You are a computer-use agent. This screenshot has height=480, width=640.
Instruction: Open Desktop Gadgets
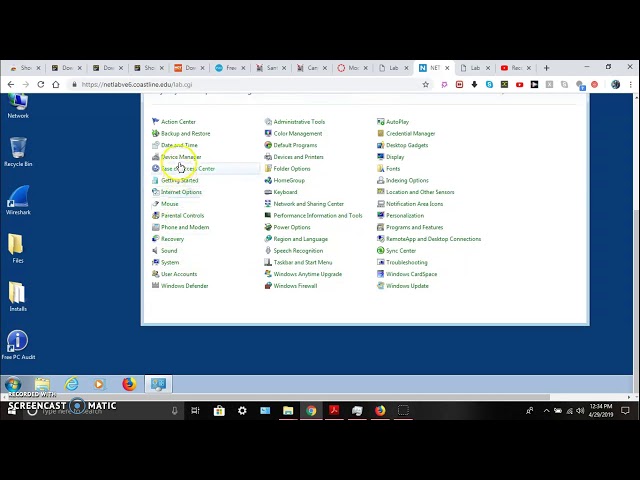point(407,145)
